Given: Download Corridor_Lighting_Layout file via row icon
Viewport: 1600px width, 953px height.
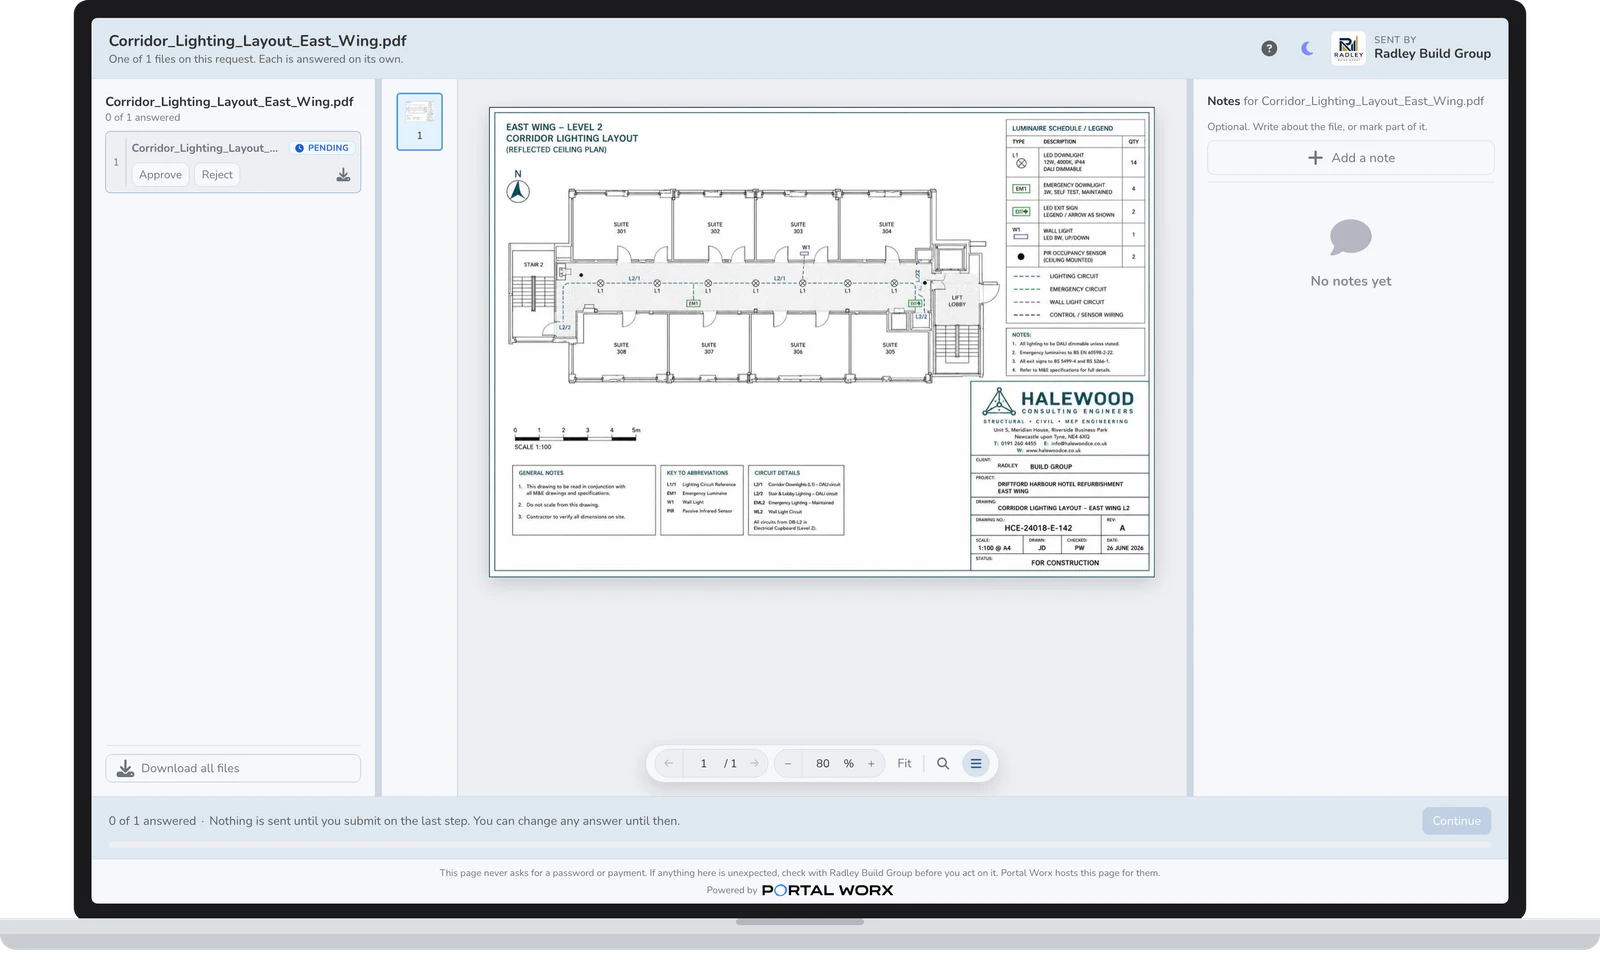Looking at the screenshot, I should (x=343, y=175).
